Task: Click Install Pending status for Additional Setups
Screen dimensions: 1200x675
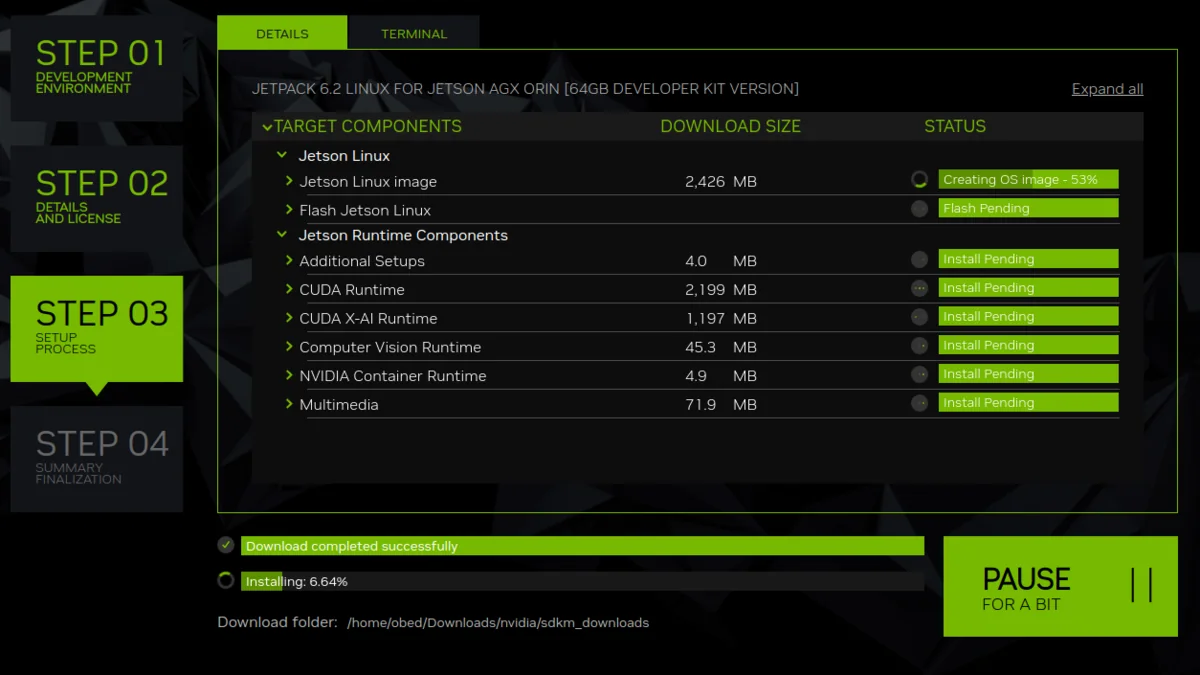Action: pyautogui.click(x=1028, y=259)
